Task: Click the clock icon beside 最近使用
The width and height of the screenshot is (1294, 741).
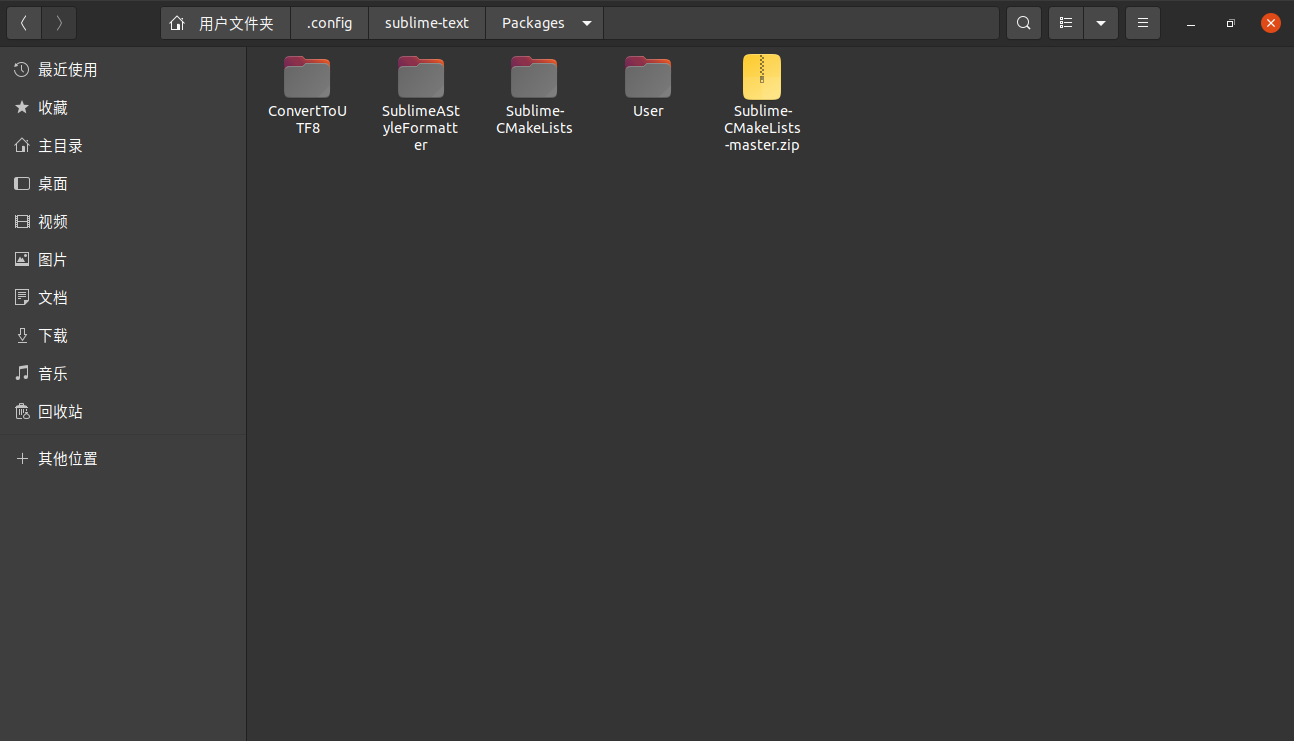Action: tap(22, 70)
